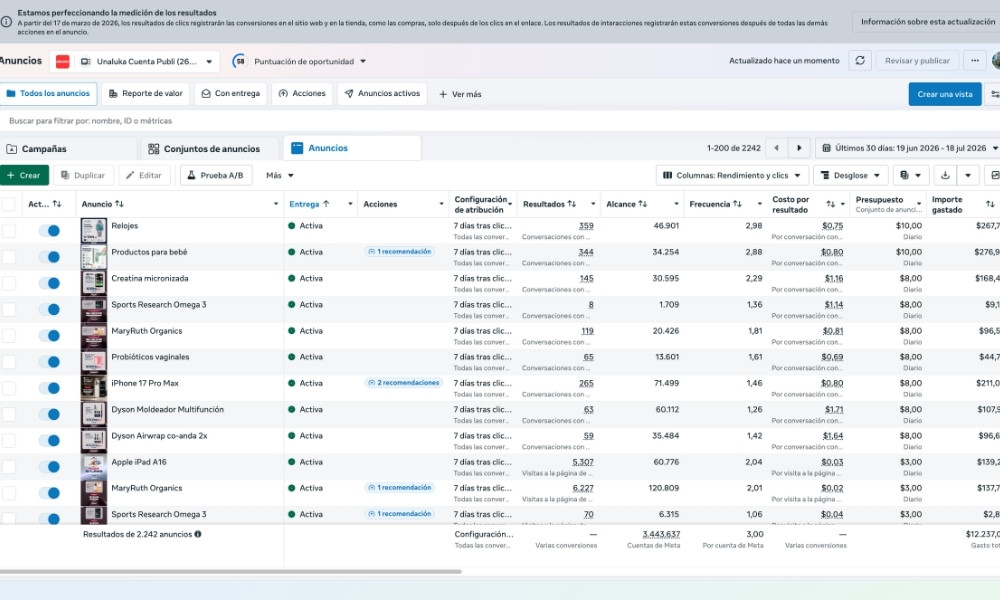
Task: Click the horizontal scrollbar below the table
Action: pos(230,572)
